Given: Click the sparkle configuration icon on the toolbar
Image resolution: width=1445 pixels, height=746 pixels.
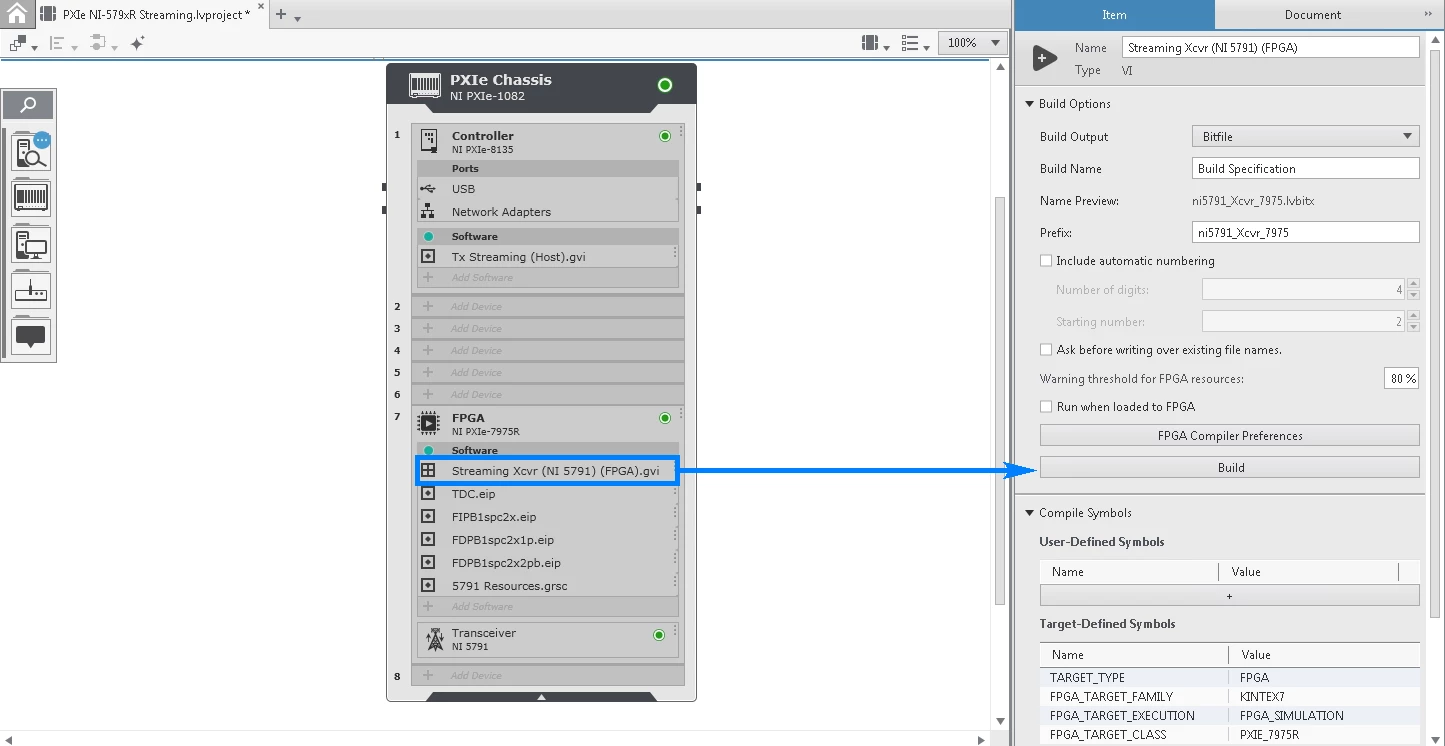Looking at the screenshot, I should click(x=136, y=43).
